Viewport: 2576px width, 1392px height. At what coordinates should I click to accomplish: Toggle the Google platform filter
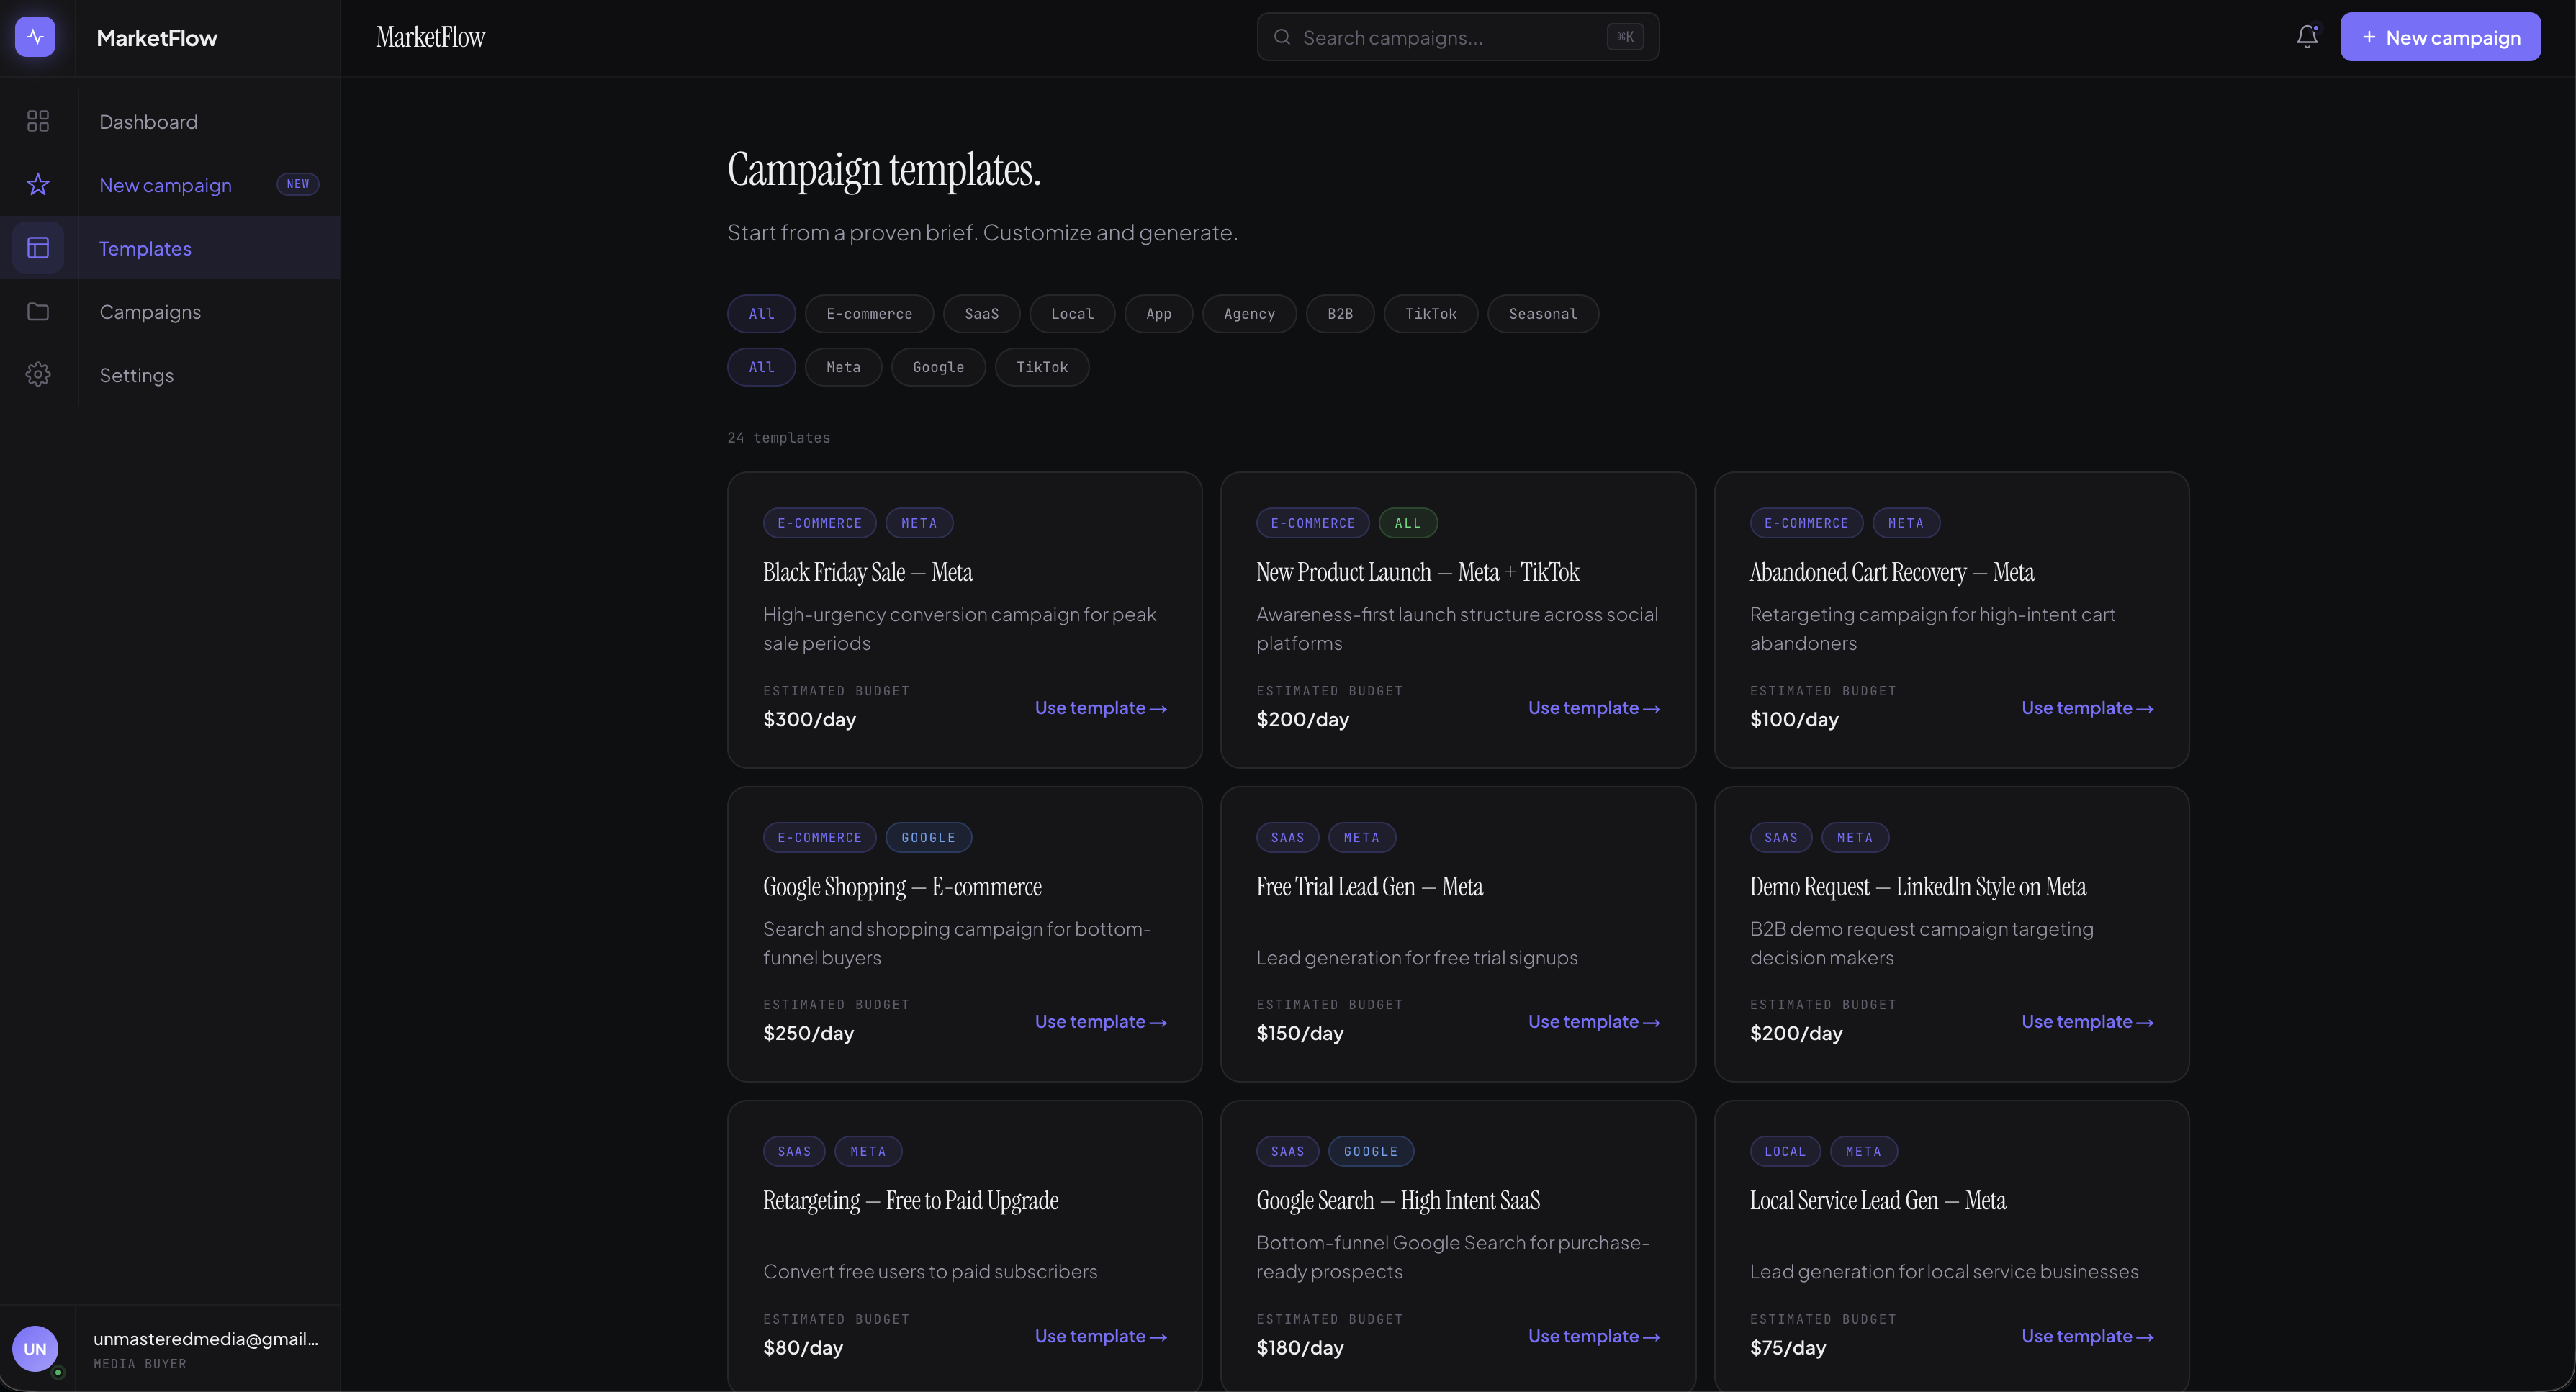pyautogui.click(x=937, y=367)
